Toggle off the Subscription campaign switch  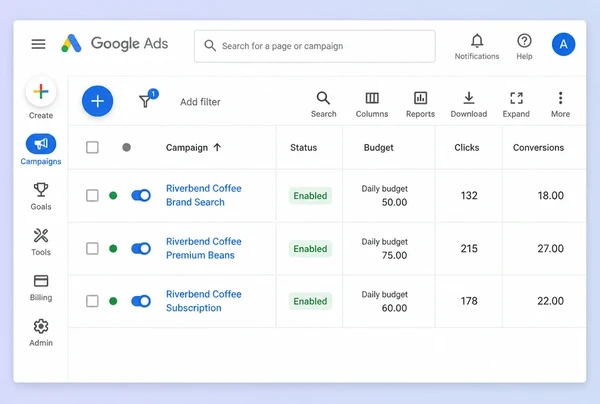click(141, 301)
